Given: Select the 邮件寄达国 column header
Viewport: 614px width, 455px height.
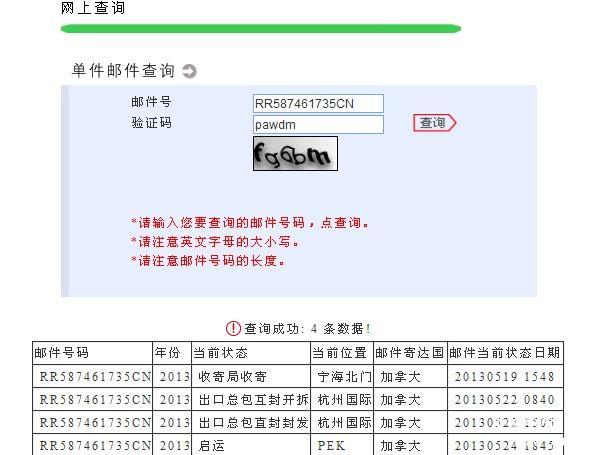Looking at the screenshot, I should pyautogui.click(x=410, y=353).
